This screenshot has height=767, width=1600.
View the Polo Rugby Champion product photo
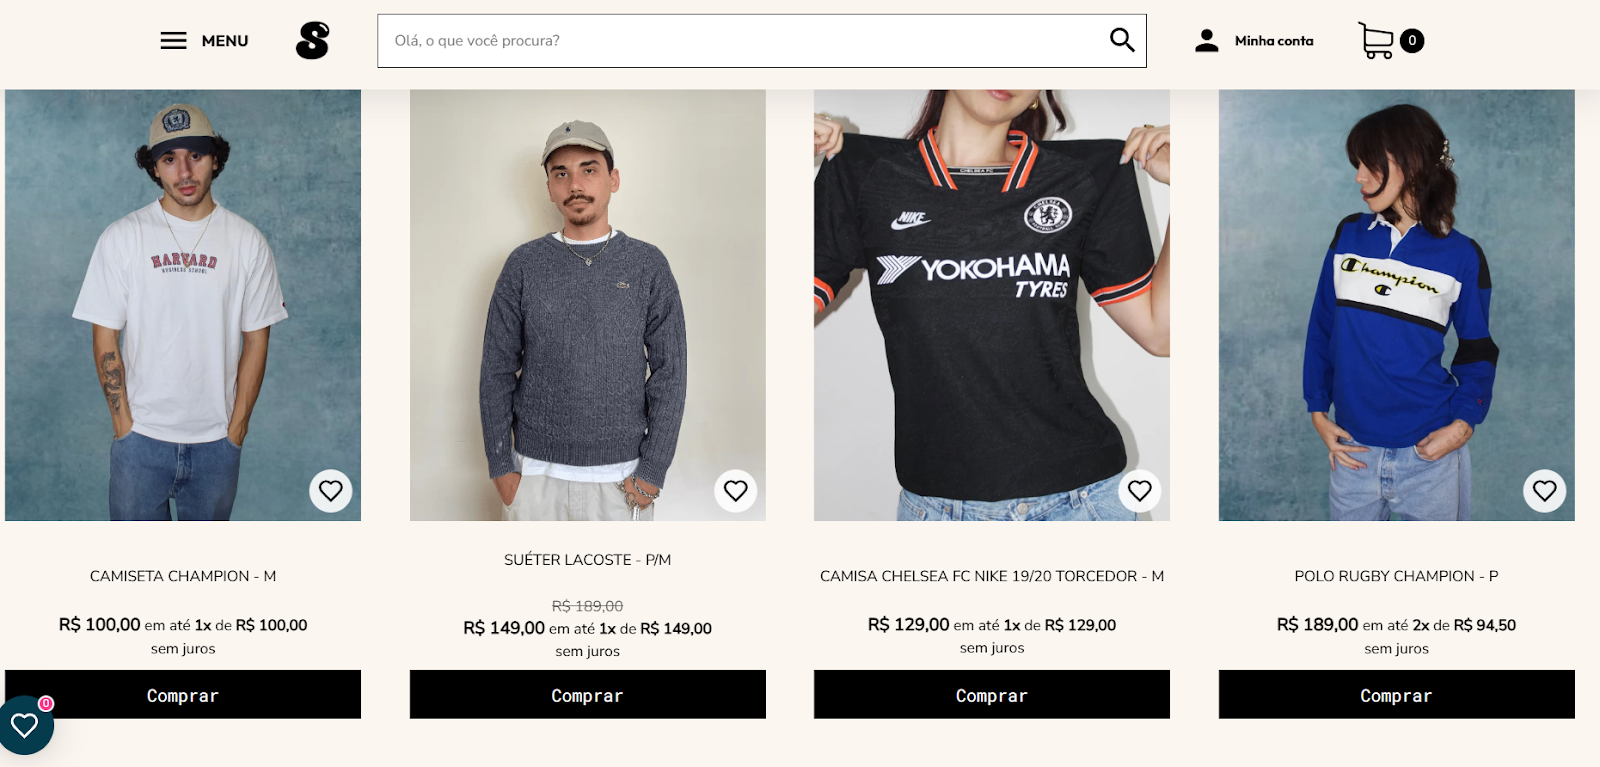(x=1396, y=300)
